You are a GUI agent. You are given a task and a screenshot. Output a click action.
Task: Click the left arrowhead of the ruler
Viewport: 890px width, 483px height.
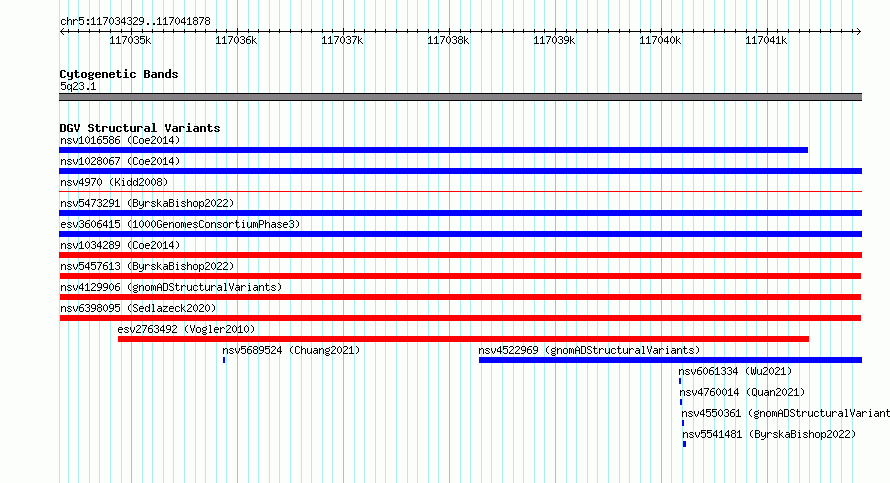pyautogui.click(x=62, y=32)
